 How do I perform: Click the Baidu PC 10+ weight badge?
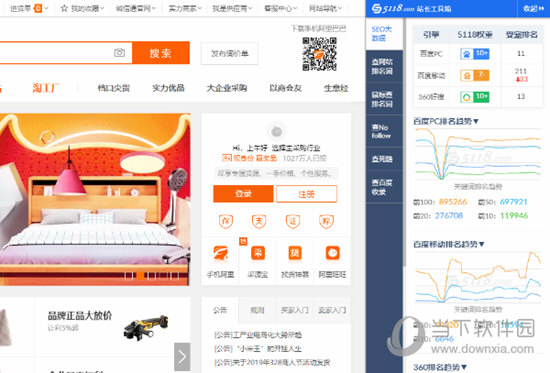point(475,54)
